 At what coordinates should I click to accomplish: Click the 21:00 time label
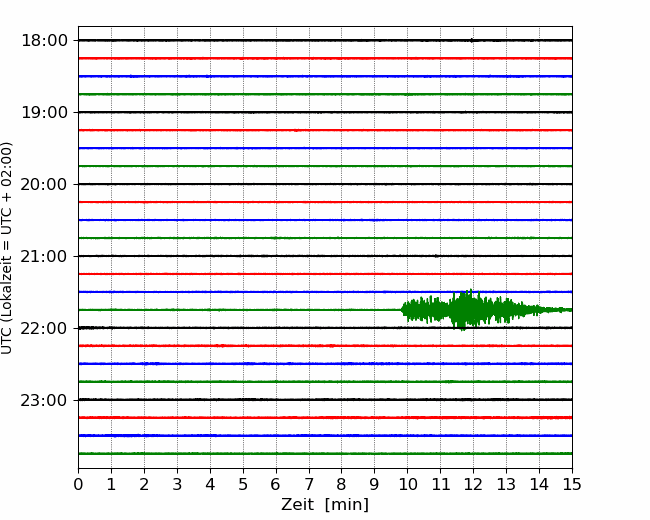44,256
